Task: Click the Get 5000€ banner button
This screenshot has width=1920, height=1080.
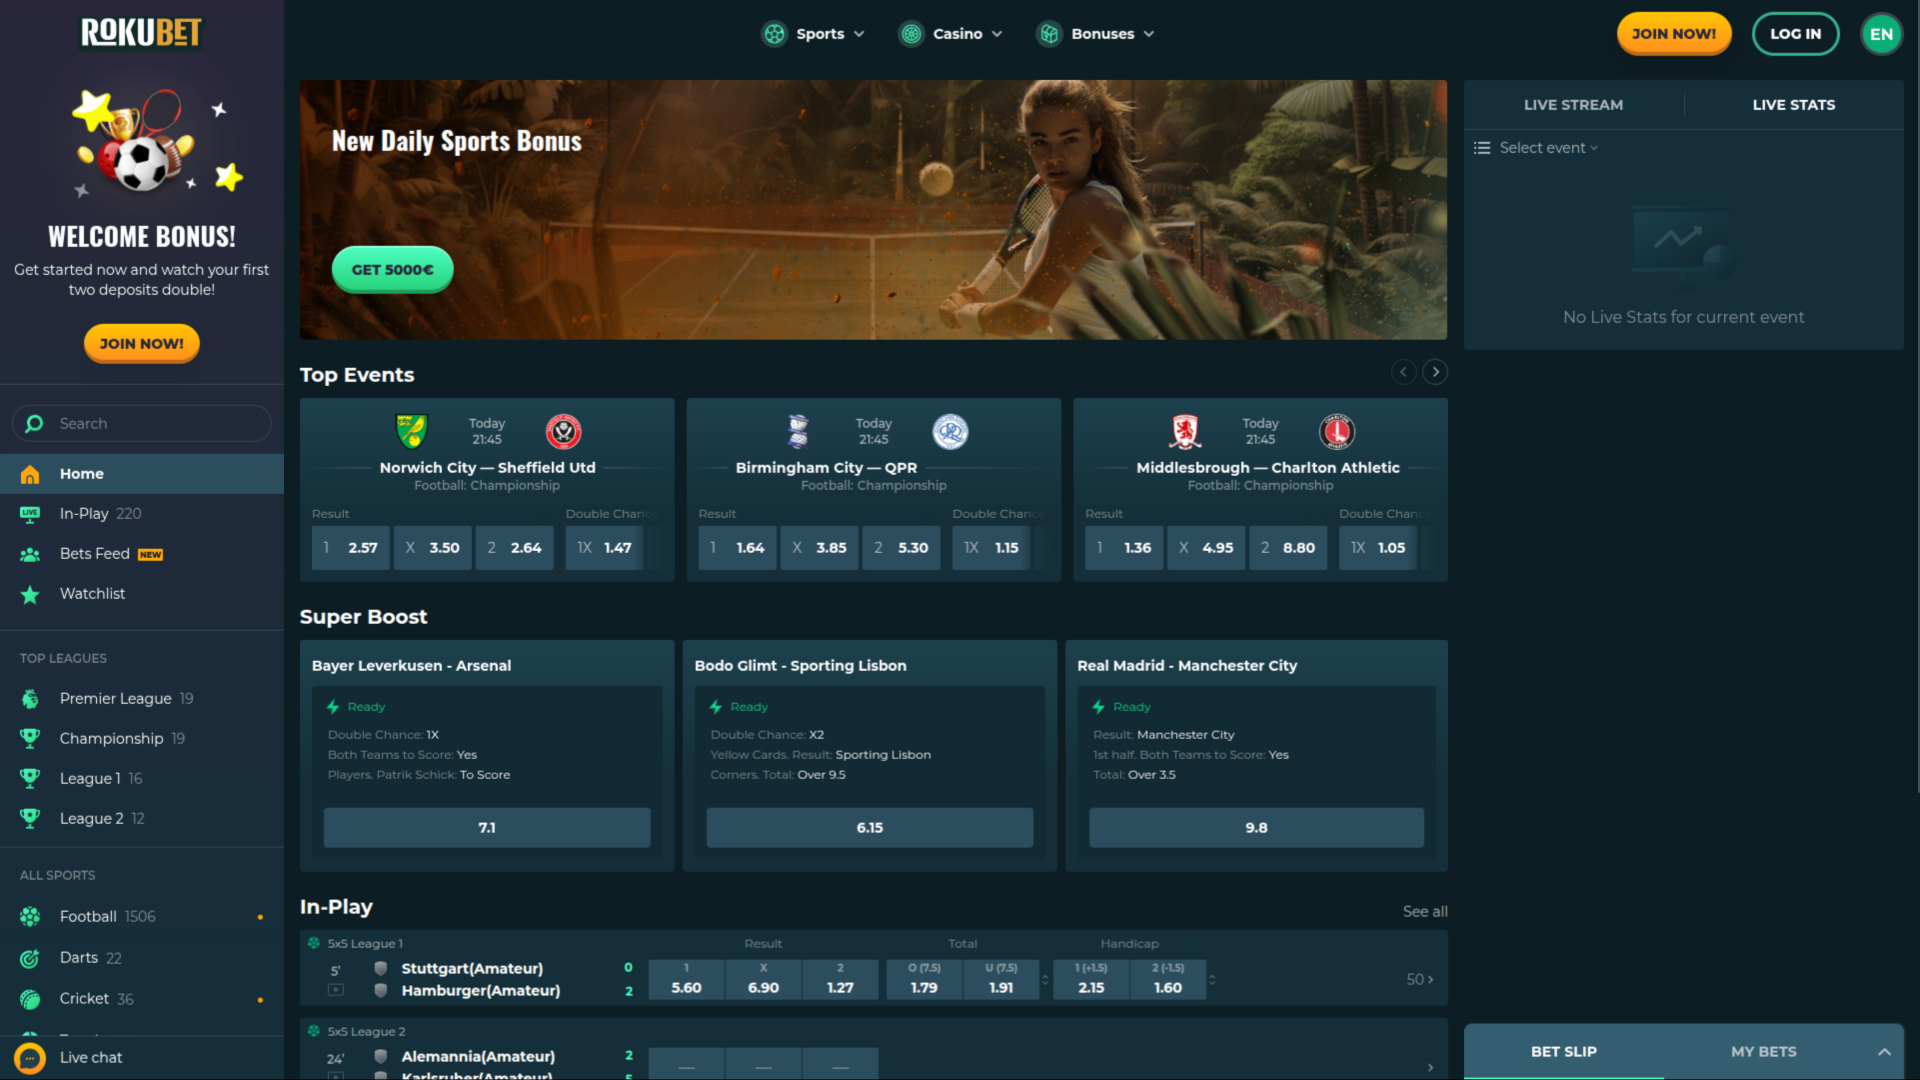Action: tap(392, 270)
